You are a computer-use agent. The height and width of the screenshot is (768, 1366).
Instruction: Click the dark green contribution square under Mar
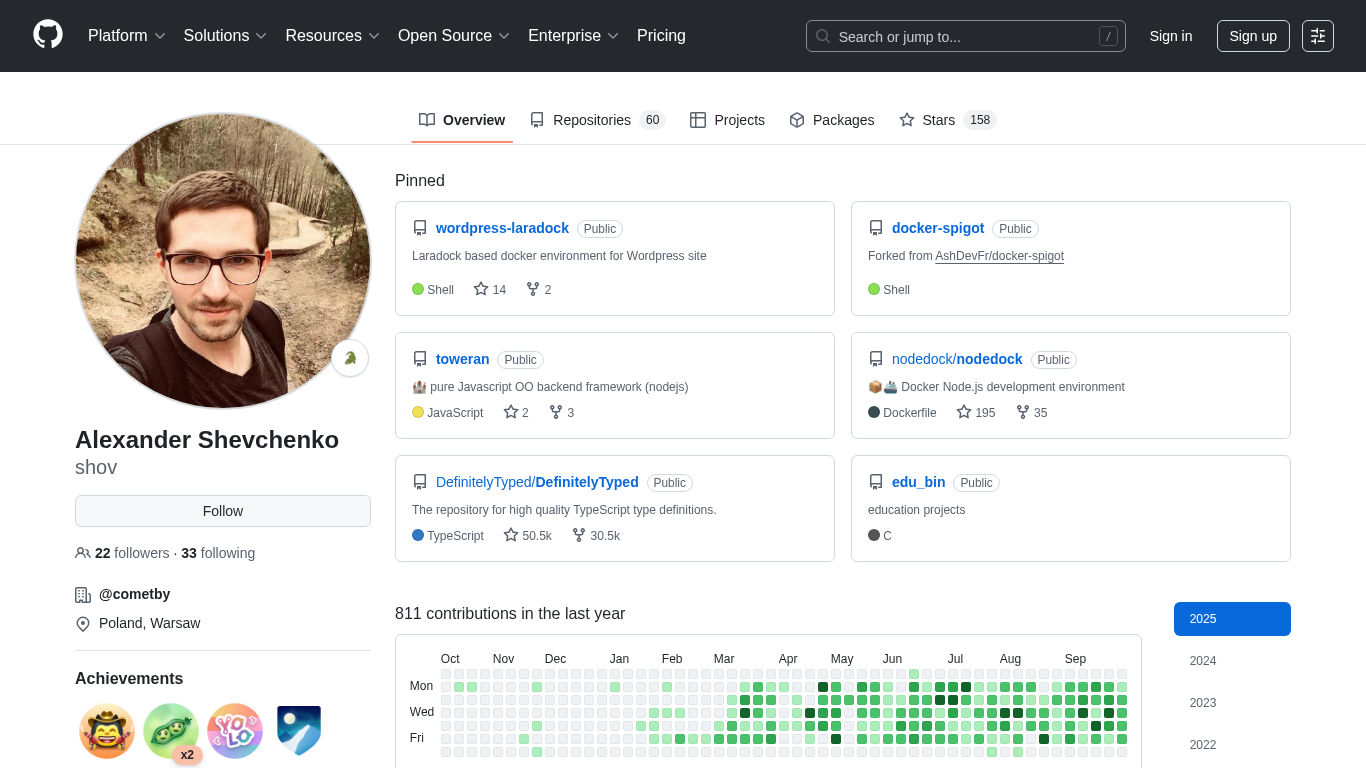(x=745, y=713)
